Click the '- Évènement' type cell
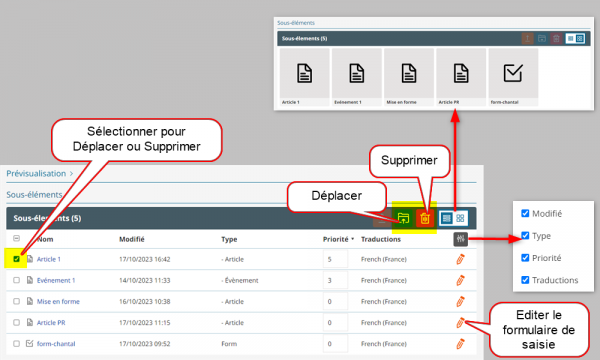The height and width of the screenshot is (360, 600). point(240,280)
